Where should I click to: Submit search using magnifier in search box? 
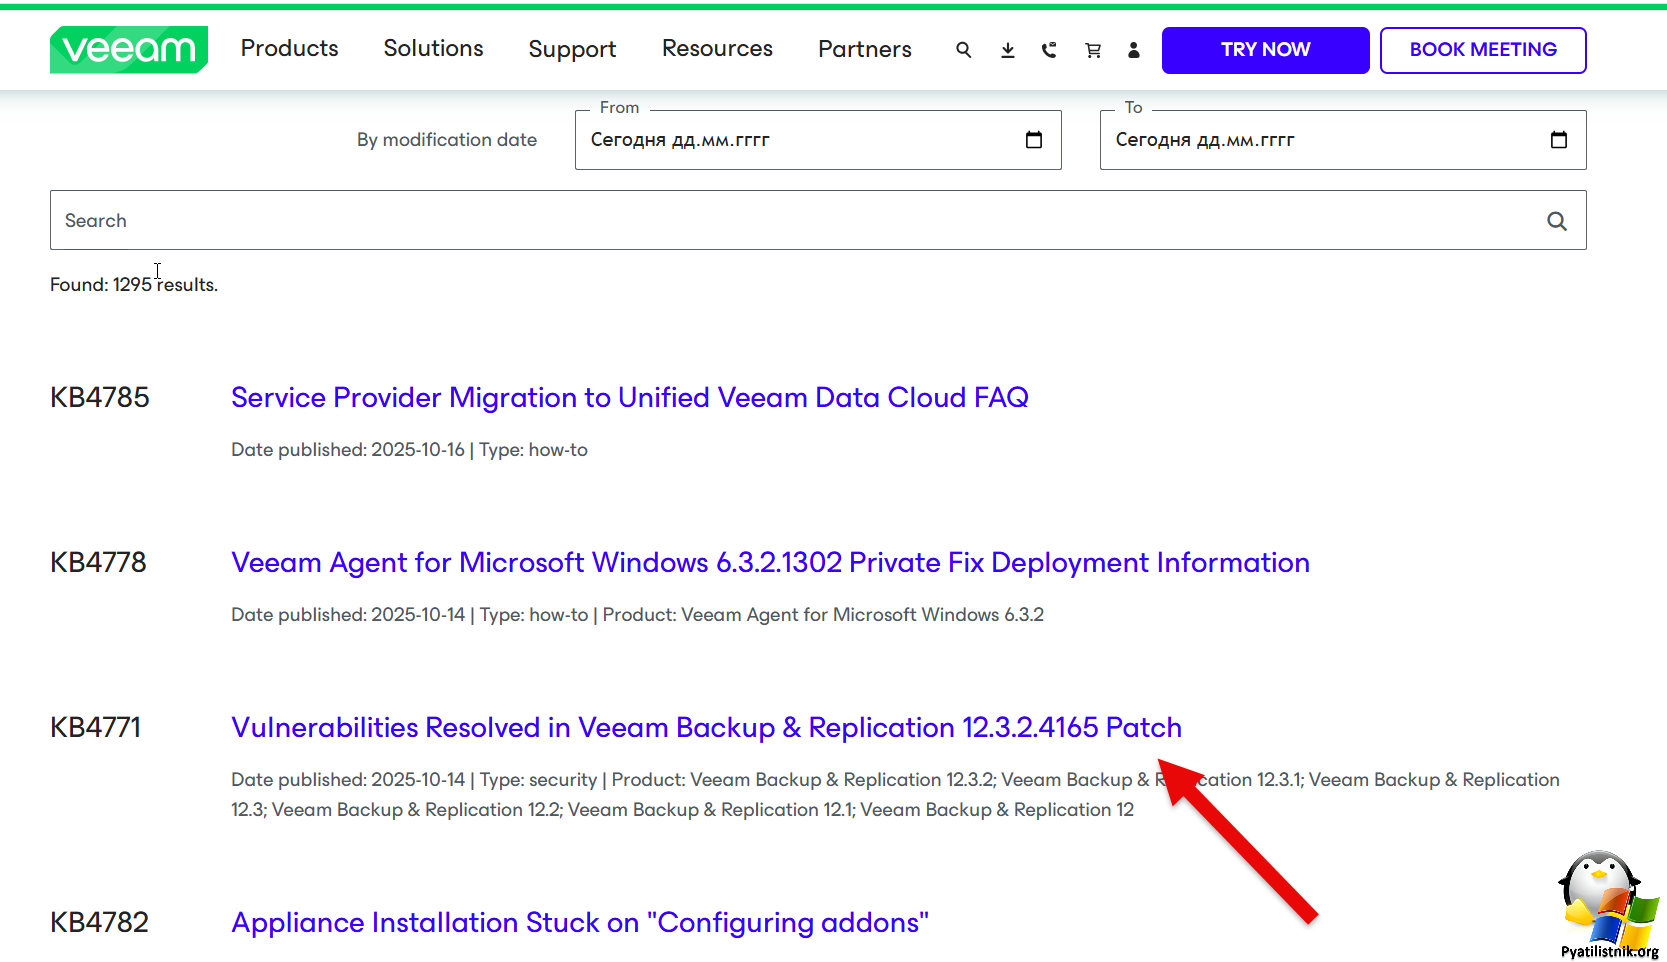(x=1556, y=221)
